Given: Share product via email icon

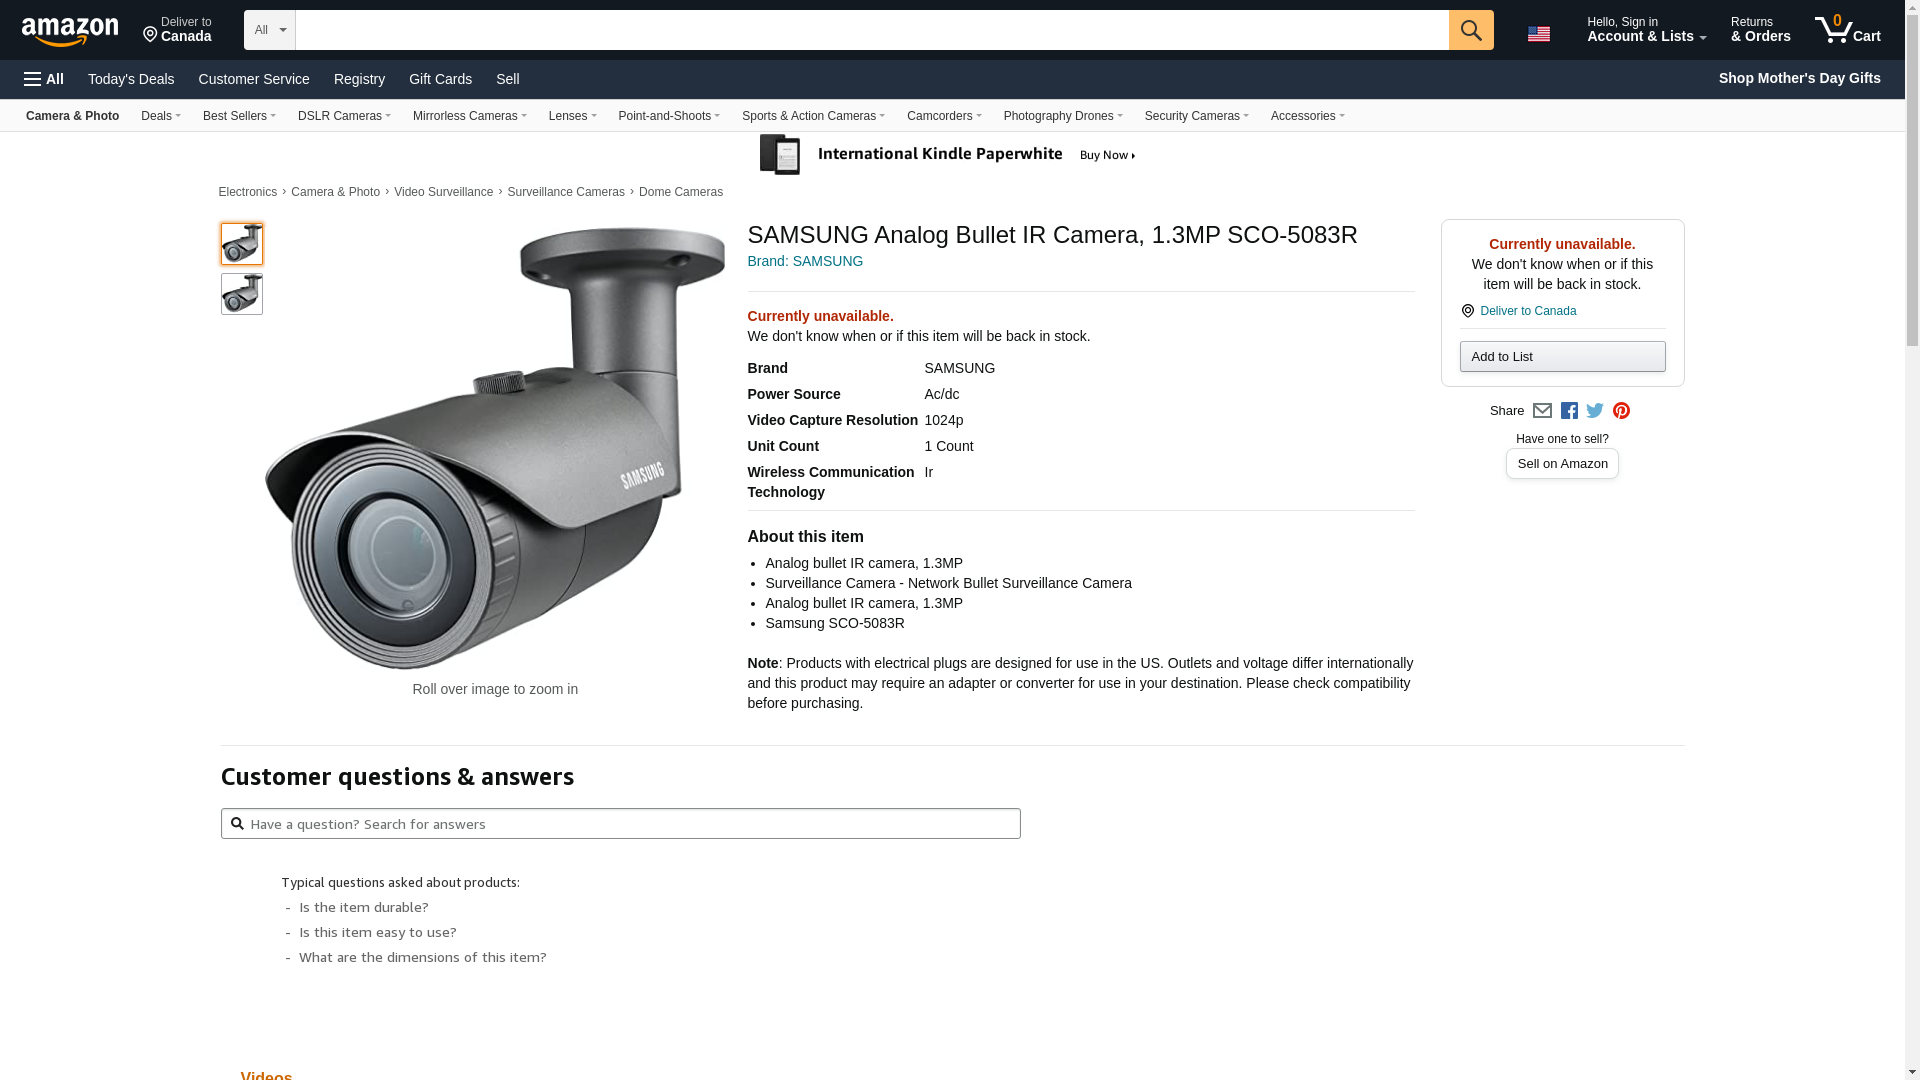Looking at the screenshot, I should click(x=1542, y=411).
